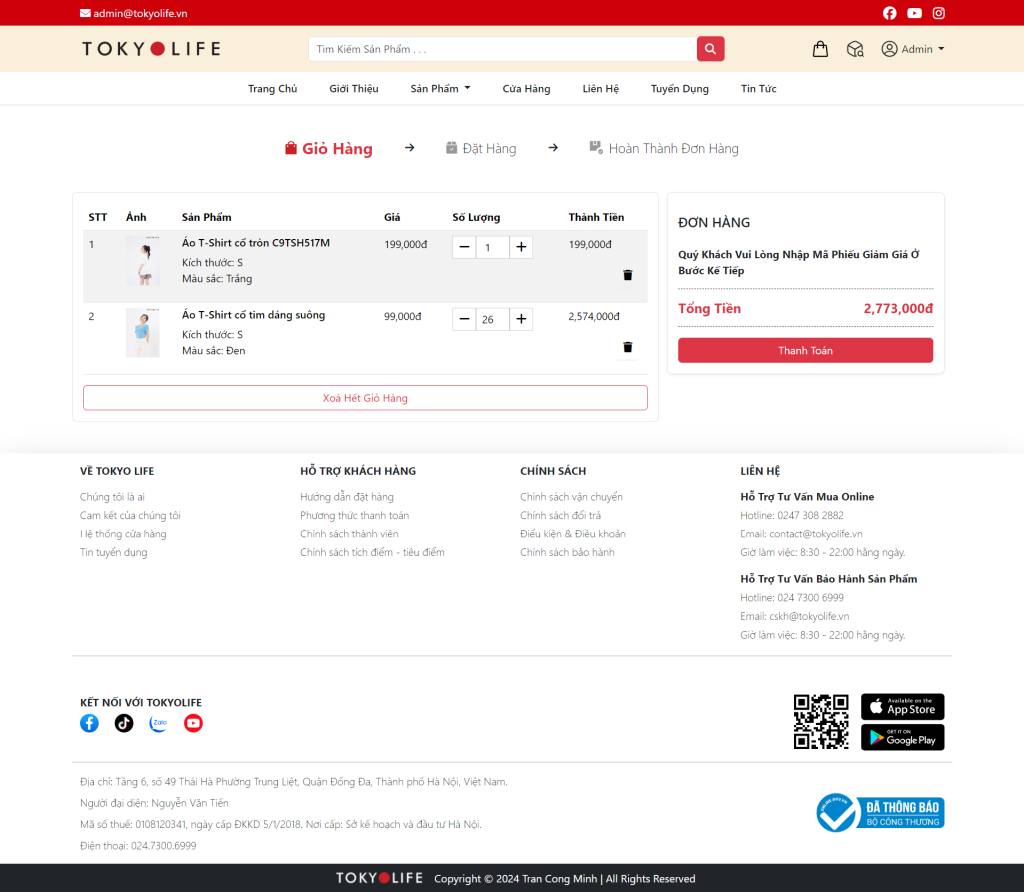Open TikTok icon in footer
This screenshot has height=892, width=1024.
click(124, 723)
